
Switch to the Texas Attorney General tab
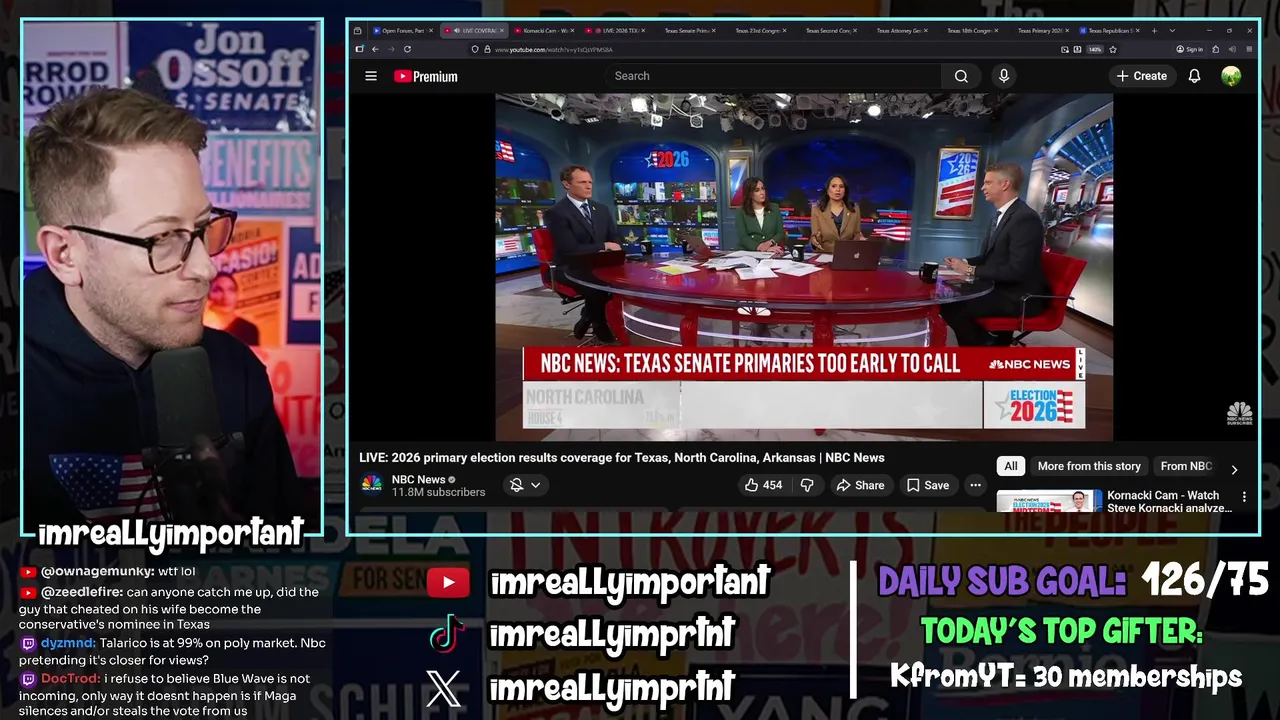[x=899, y=31]
